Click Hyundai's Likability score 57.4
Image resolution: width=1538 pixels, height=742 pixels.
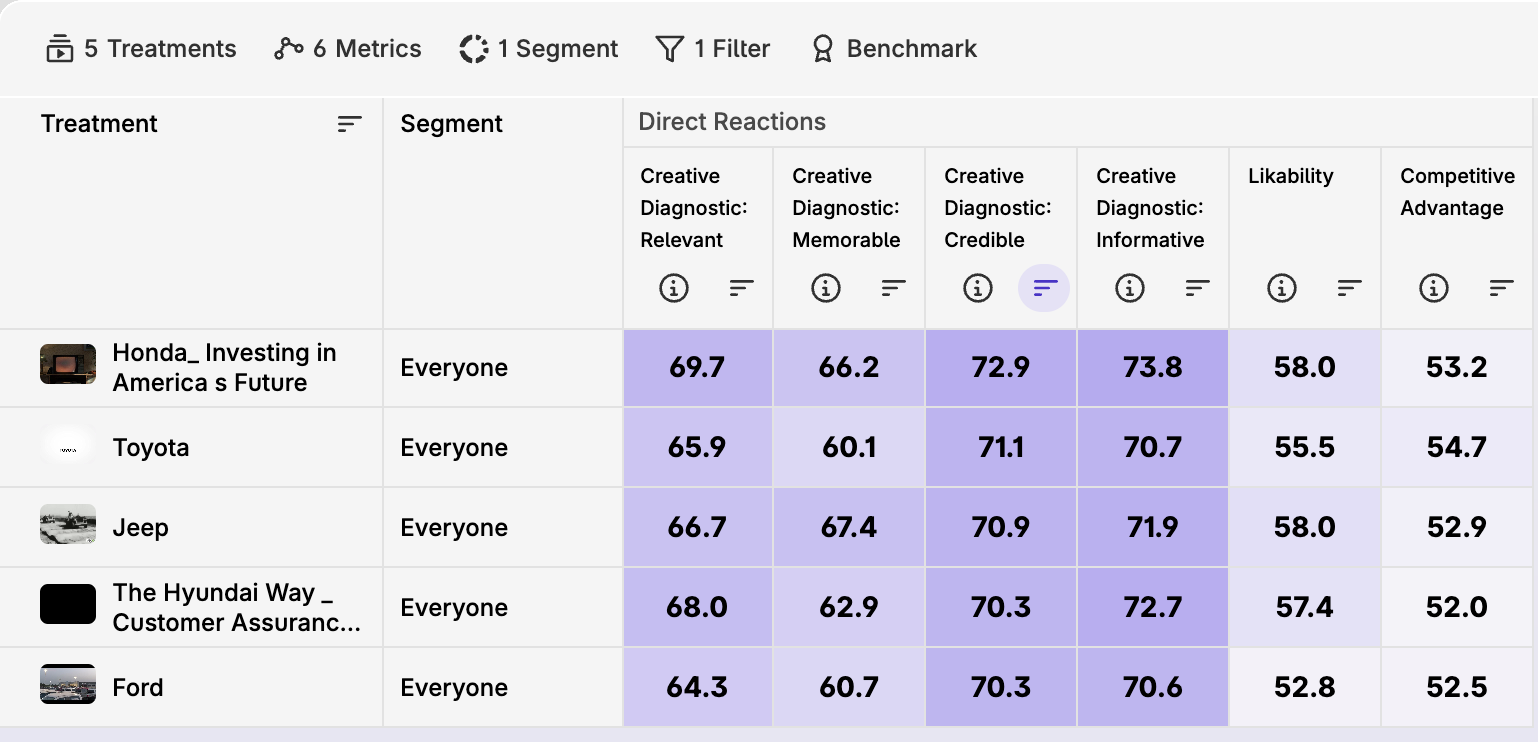[x=1305, y=608]
